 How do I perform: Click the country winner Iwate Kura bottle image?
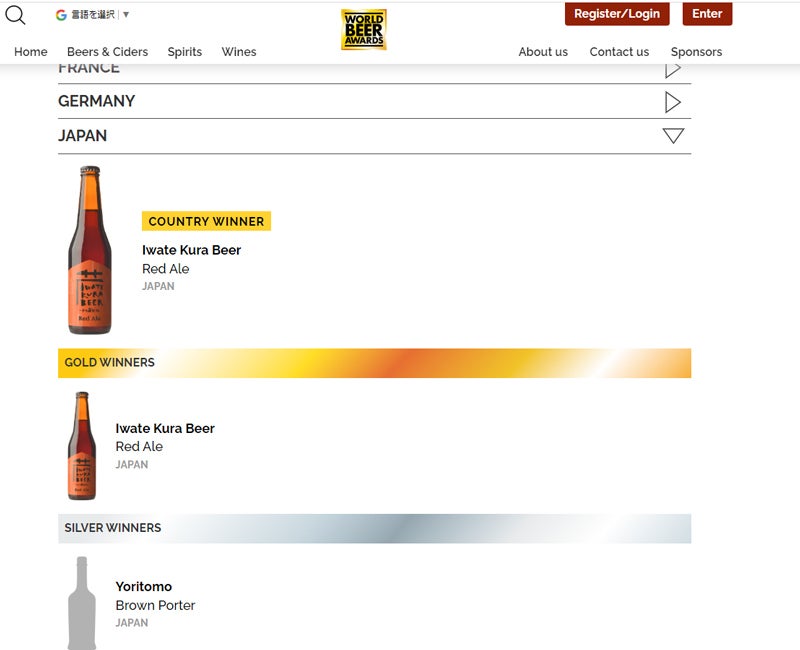(x=90, y=250)
